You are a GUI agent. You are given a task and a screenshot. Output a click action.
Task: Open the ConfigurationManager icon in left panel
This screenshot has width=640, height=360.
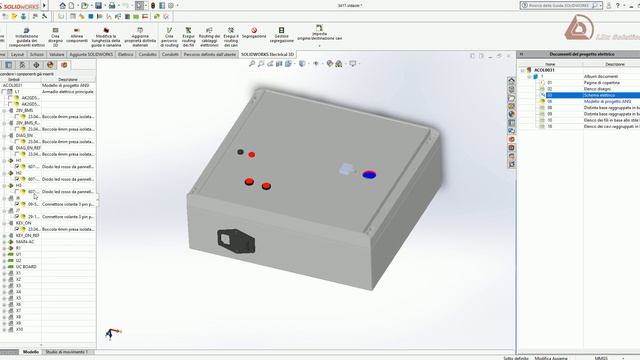coord(22,65)
